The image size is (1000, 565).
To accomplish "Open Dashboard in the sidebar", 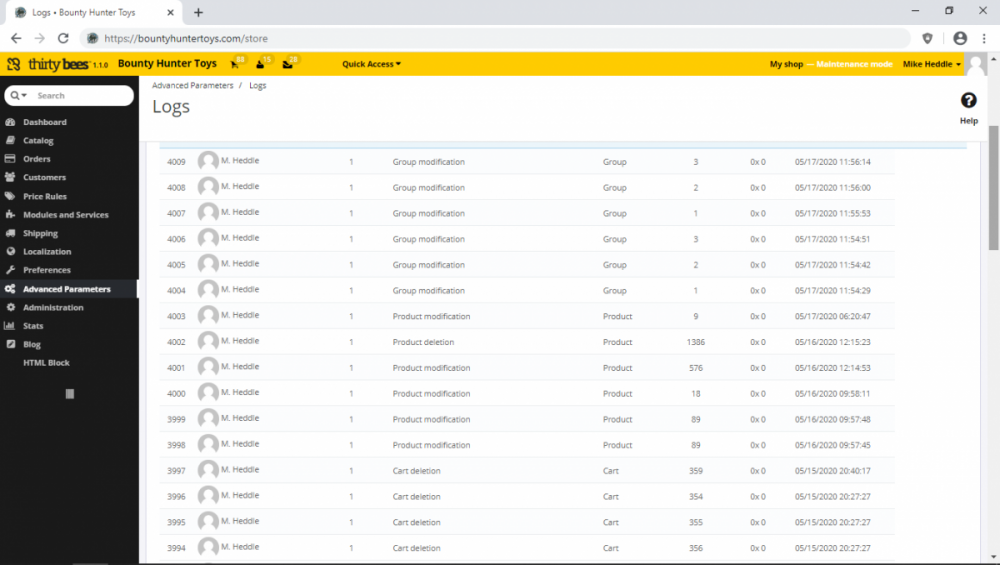I will click(x=45, y=122).
